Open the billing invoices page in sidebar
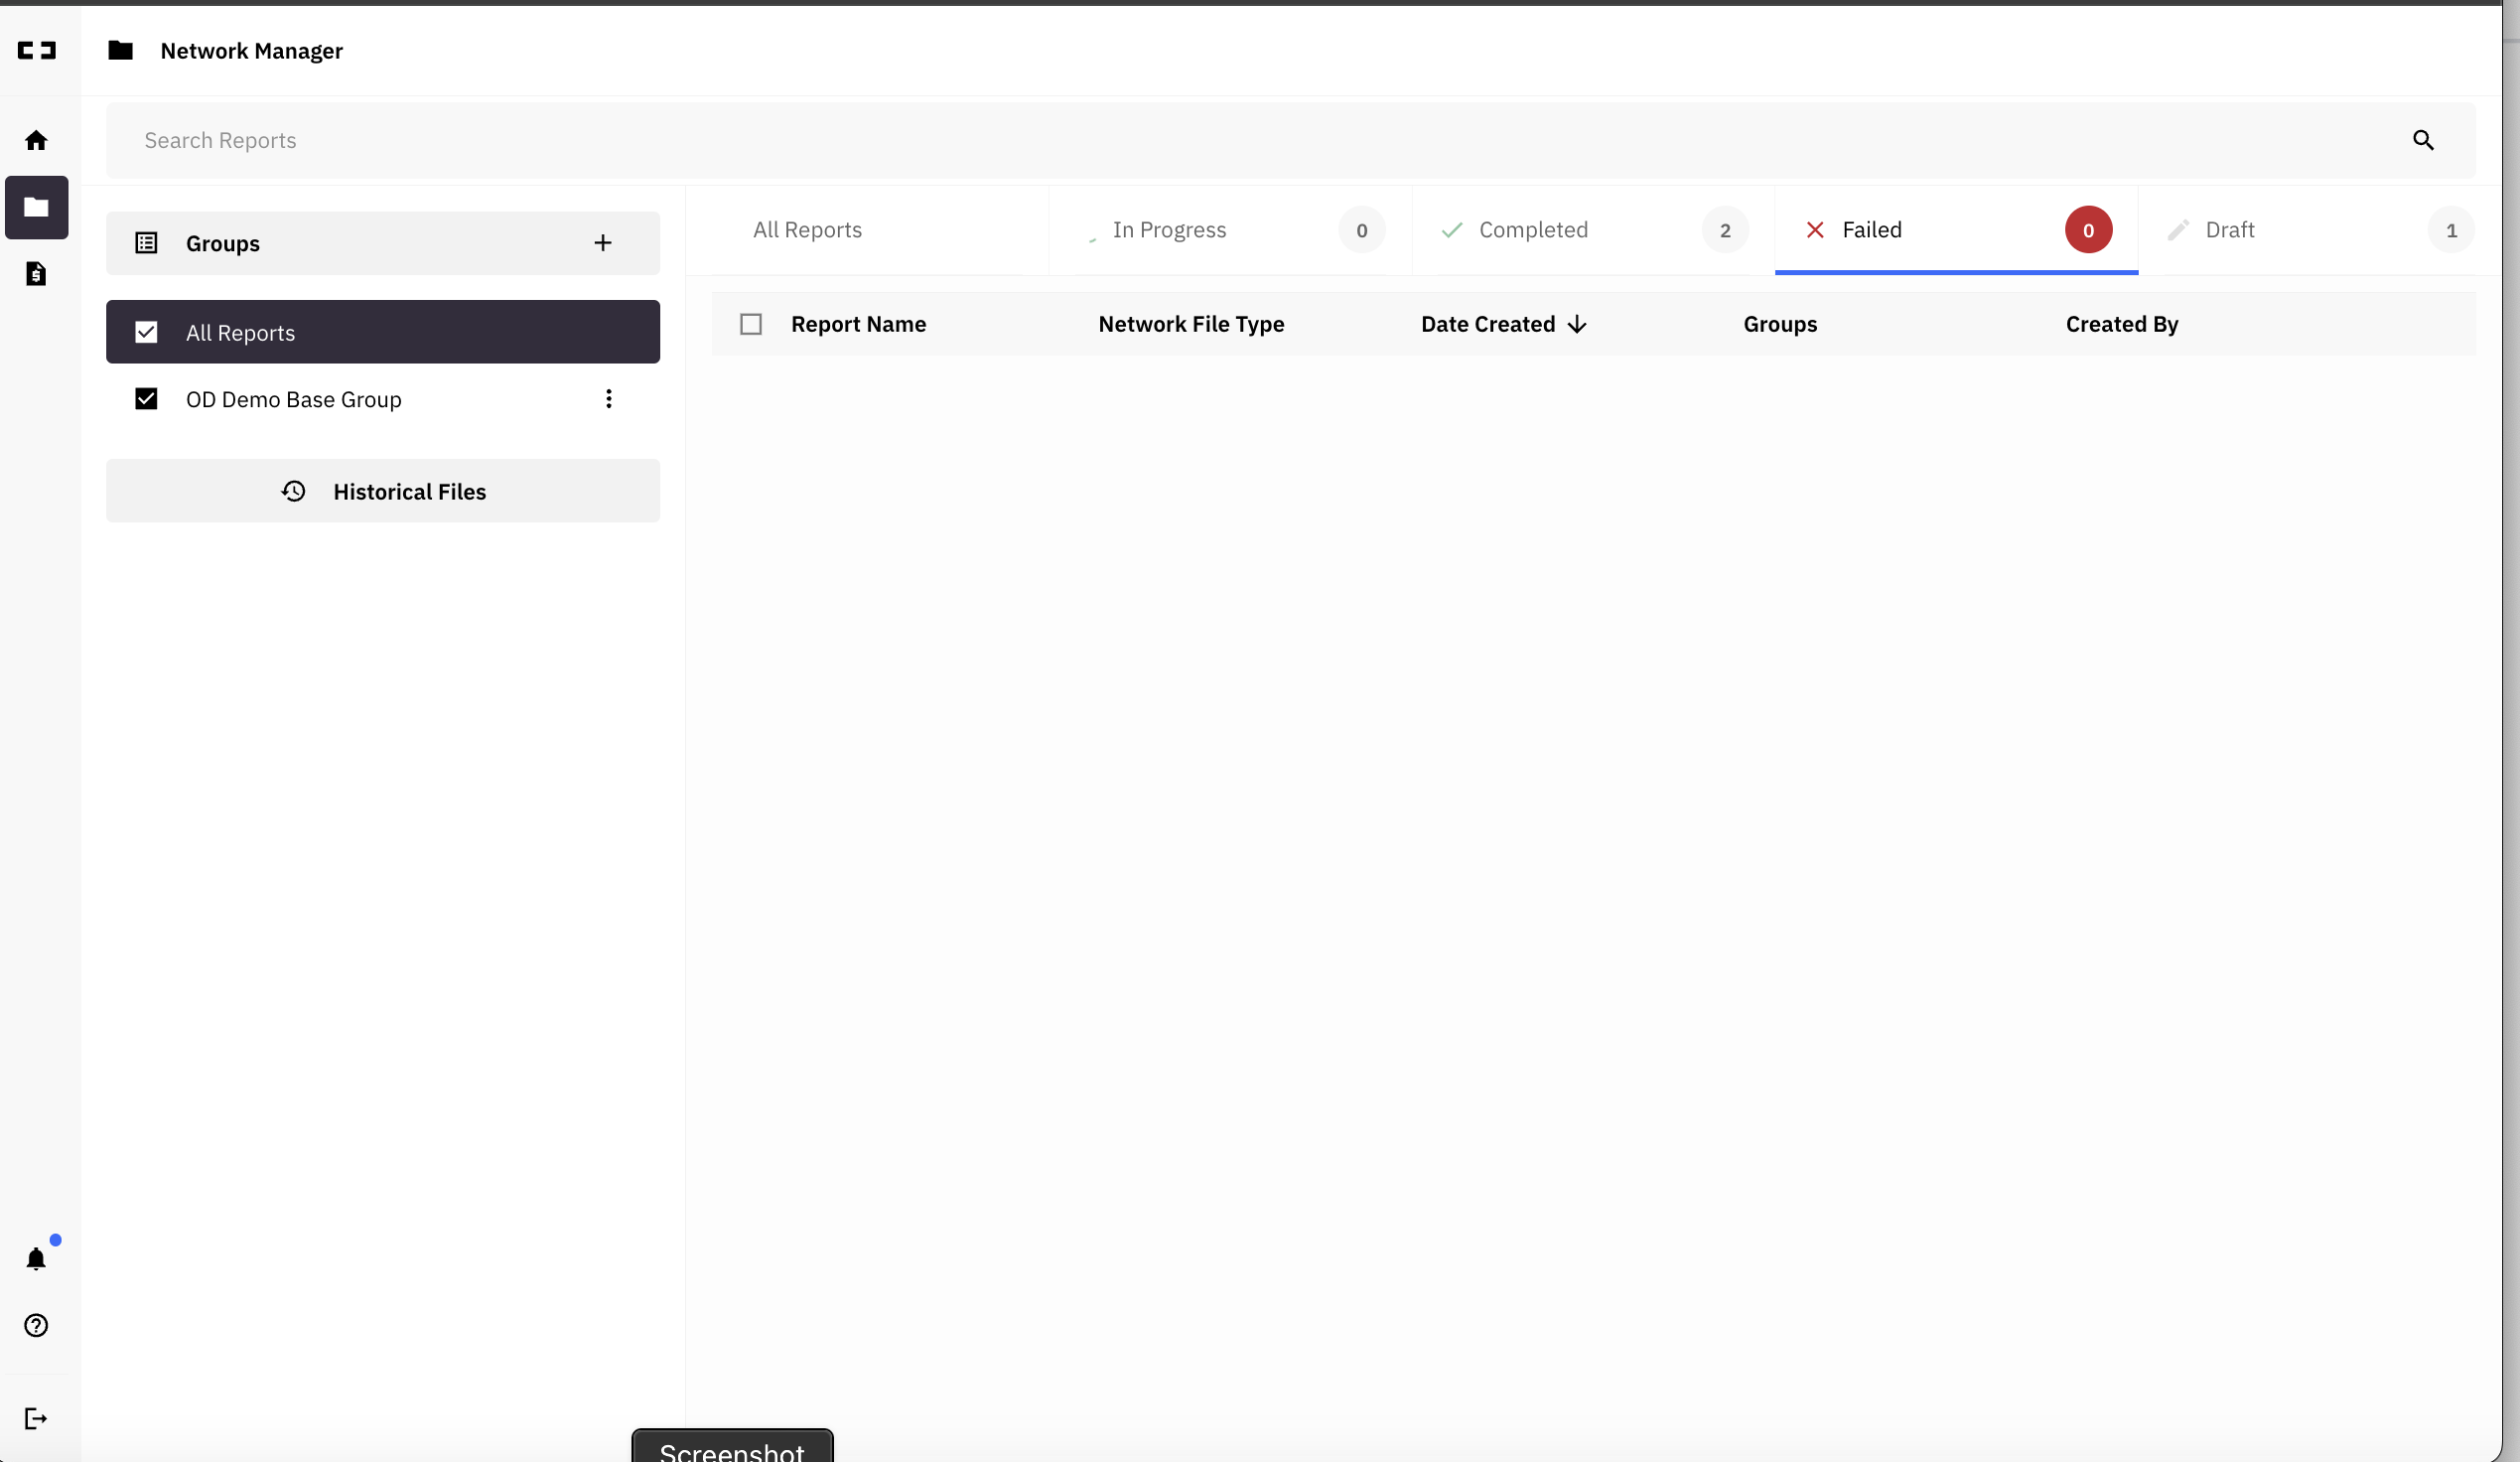Viewport: 2520px width, 1462px height. click(36, 274)
